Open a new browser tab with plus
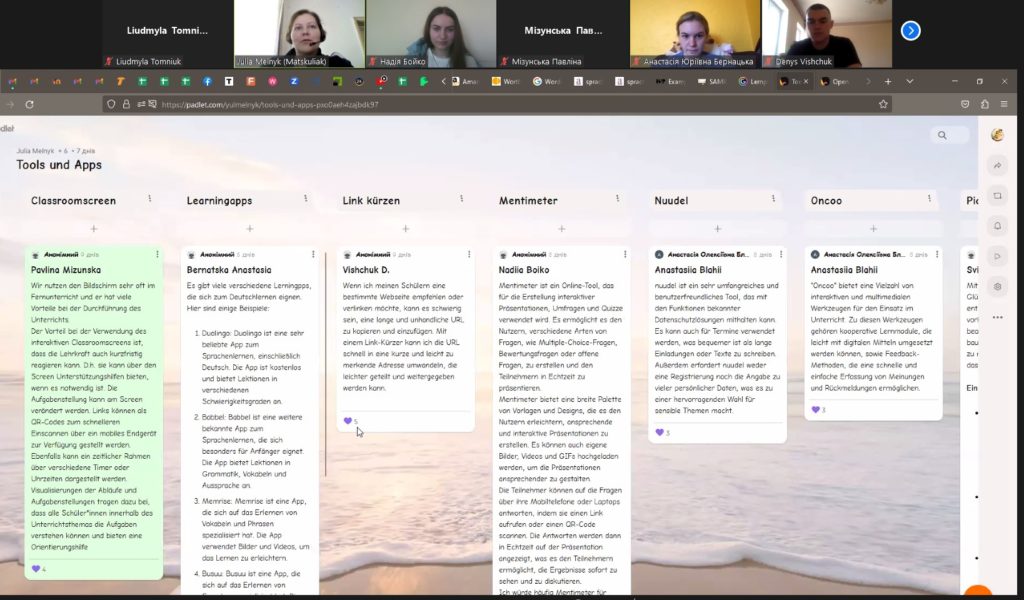This screenshot has height=600, width=1024. coord(888,82)
